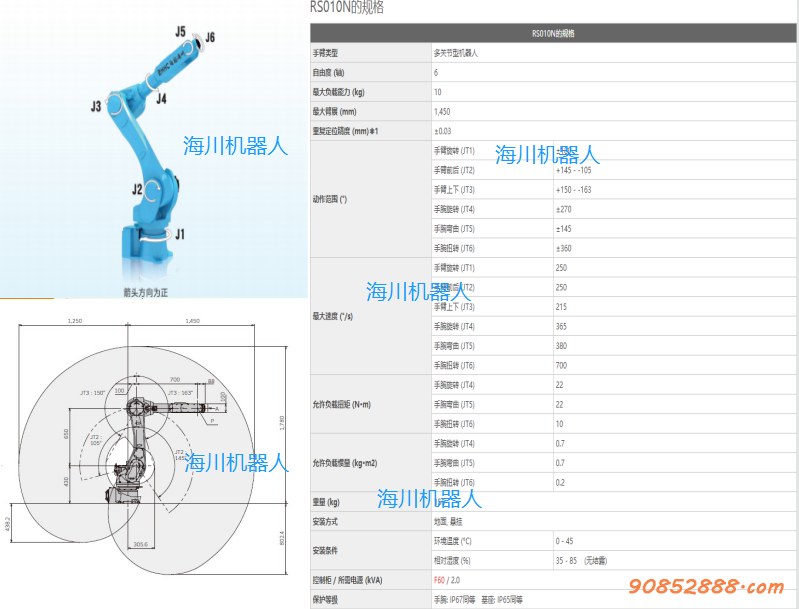799x609 pixels.
Task: Click the '保护等级' row label
Action: pos(325,600)
